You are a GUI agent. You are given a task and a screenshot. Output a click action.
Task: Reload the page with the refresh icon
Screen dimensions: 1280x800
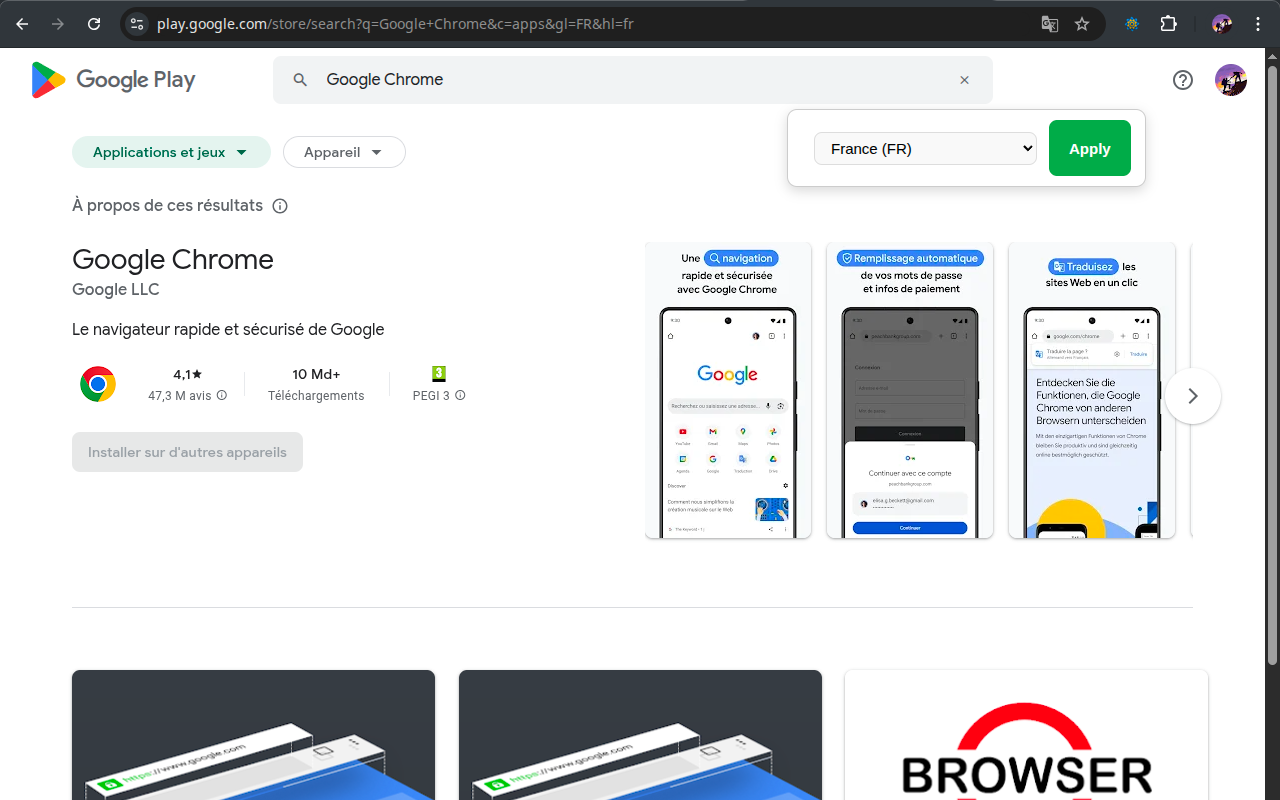click(94, 24)
